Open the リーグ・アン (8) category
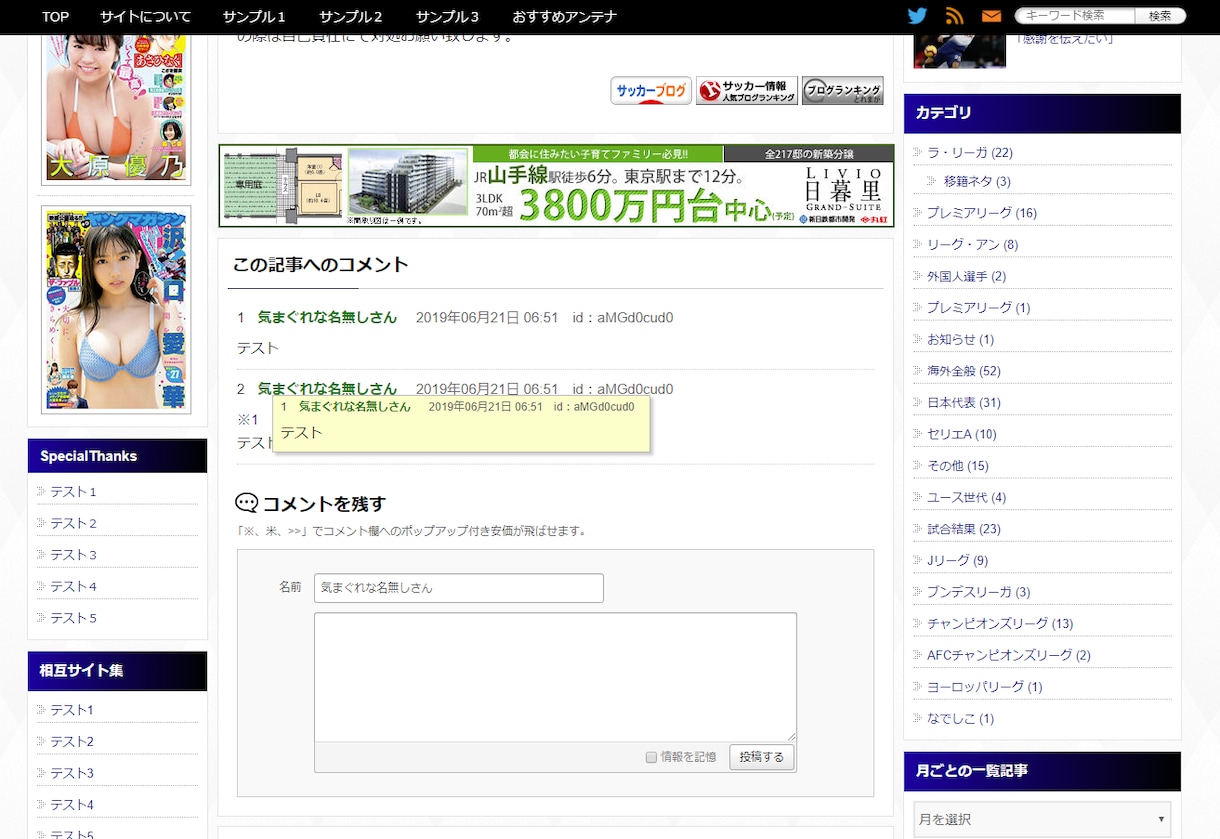The image size is (1220, 839). click(x=972, y=245)
